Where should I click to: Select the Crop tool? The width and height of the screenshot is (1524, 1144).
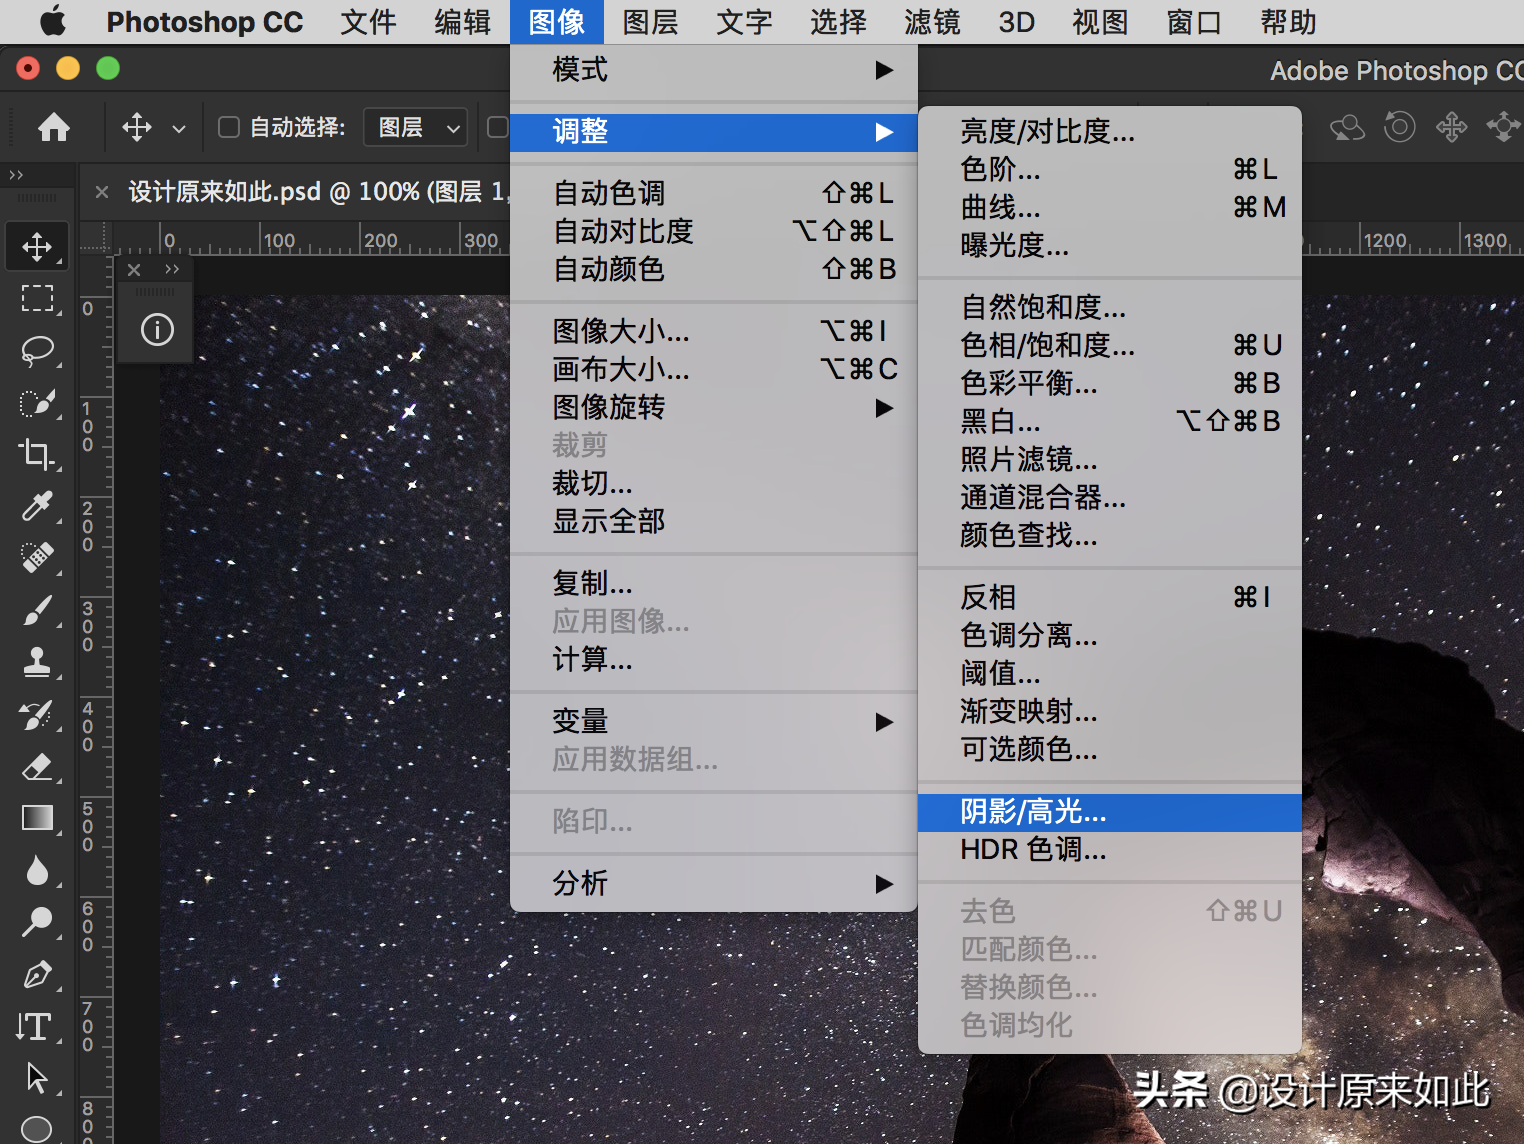point(37,455)
